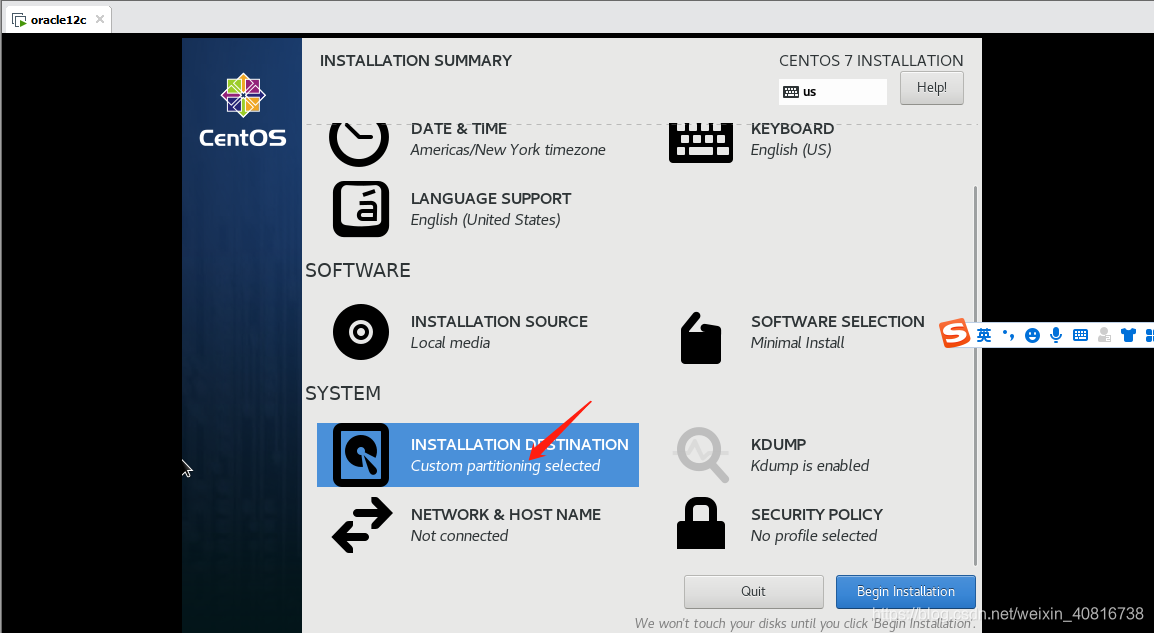
Task: Open the Keyboard layout icon
Action: (x=701, y=143)
